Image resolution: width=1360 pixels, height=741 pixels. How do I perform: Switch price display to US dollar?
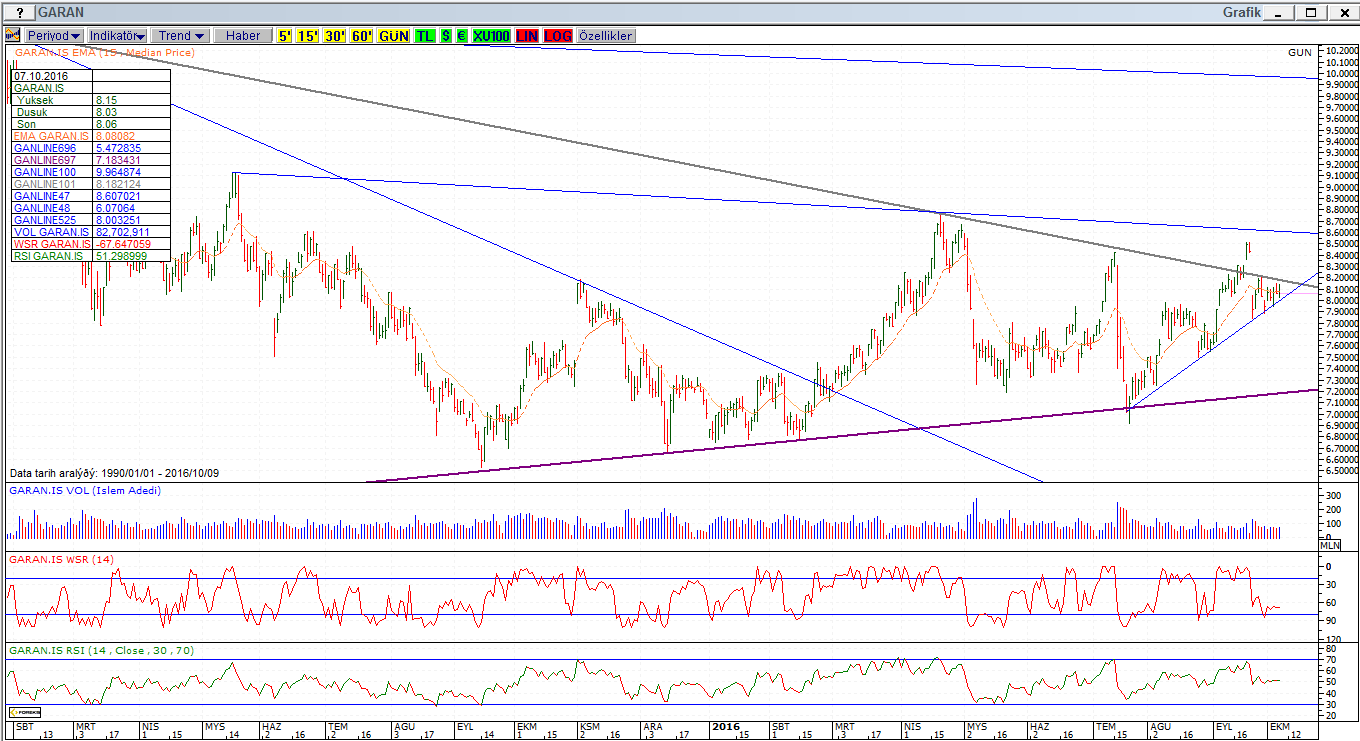446,35
